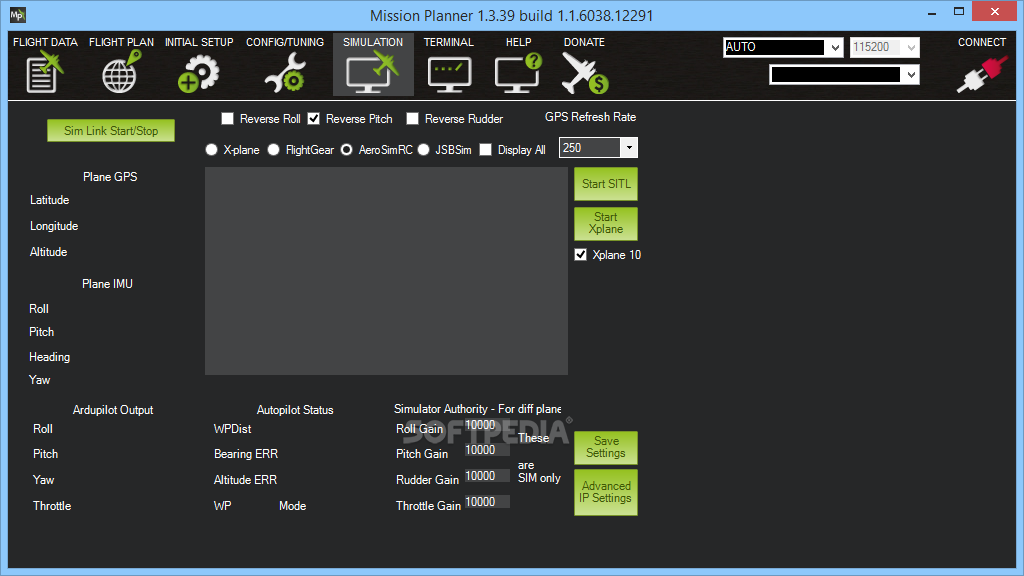Click the CONNECT label
This screenshot has height=576, width=1024.
click(982, 42)
